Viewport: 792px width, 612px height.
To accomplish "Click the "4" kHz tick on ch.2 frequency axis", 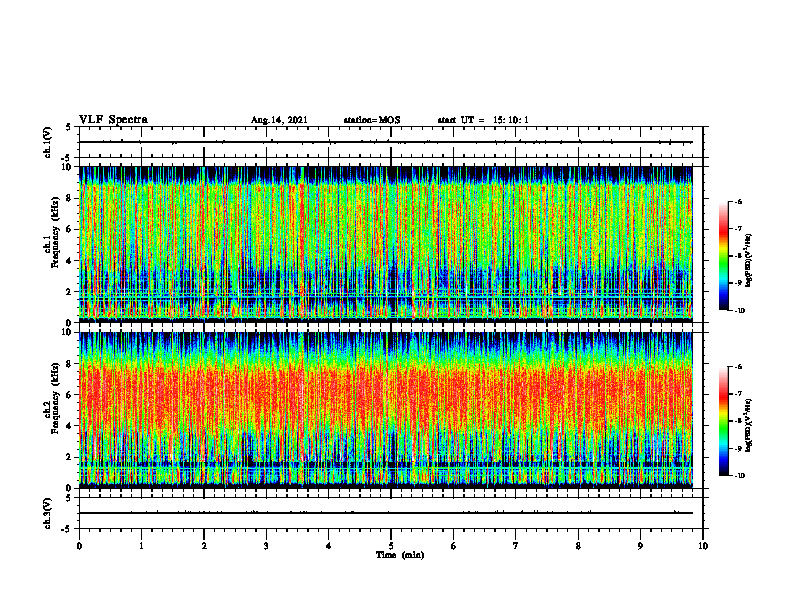I will point(70,426).
